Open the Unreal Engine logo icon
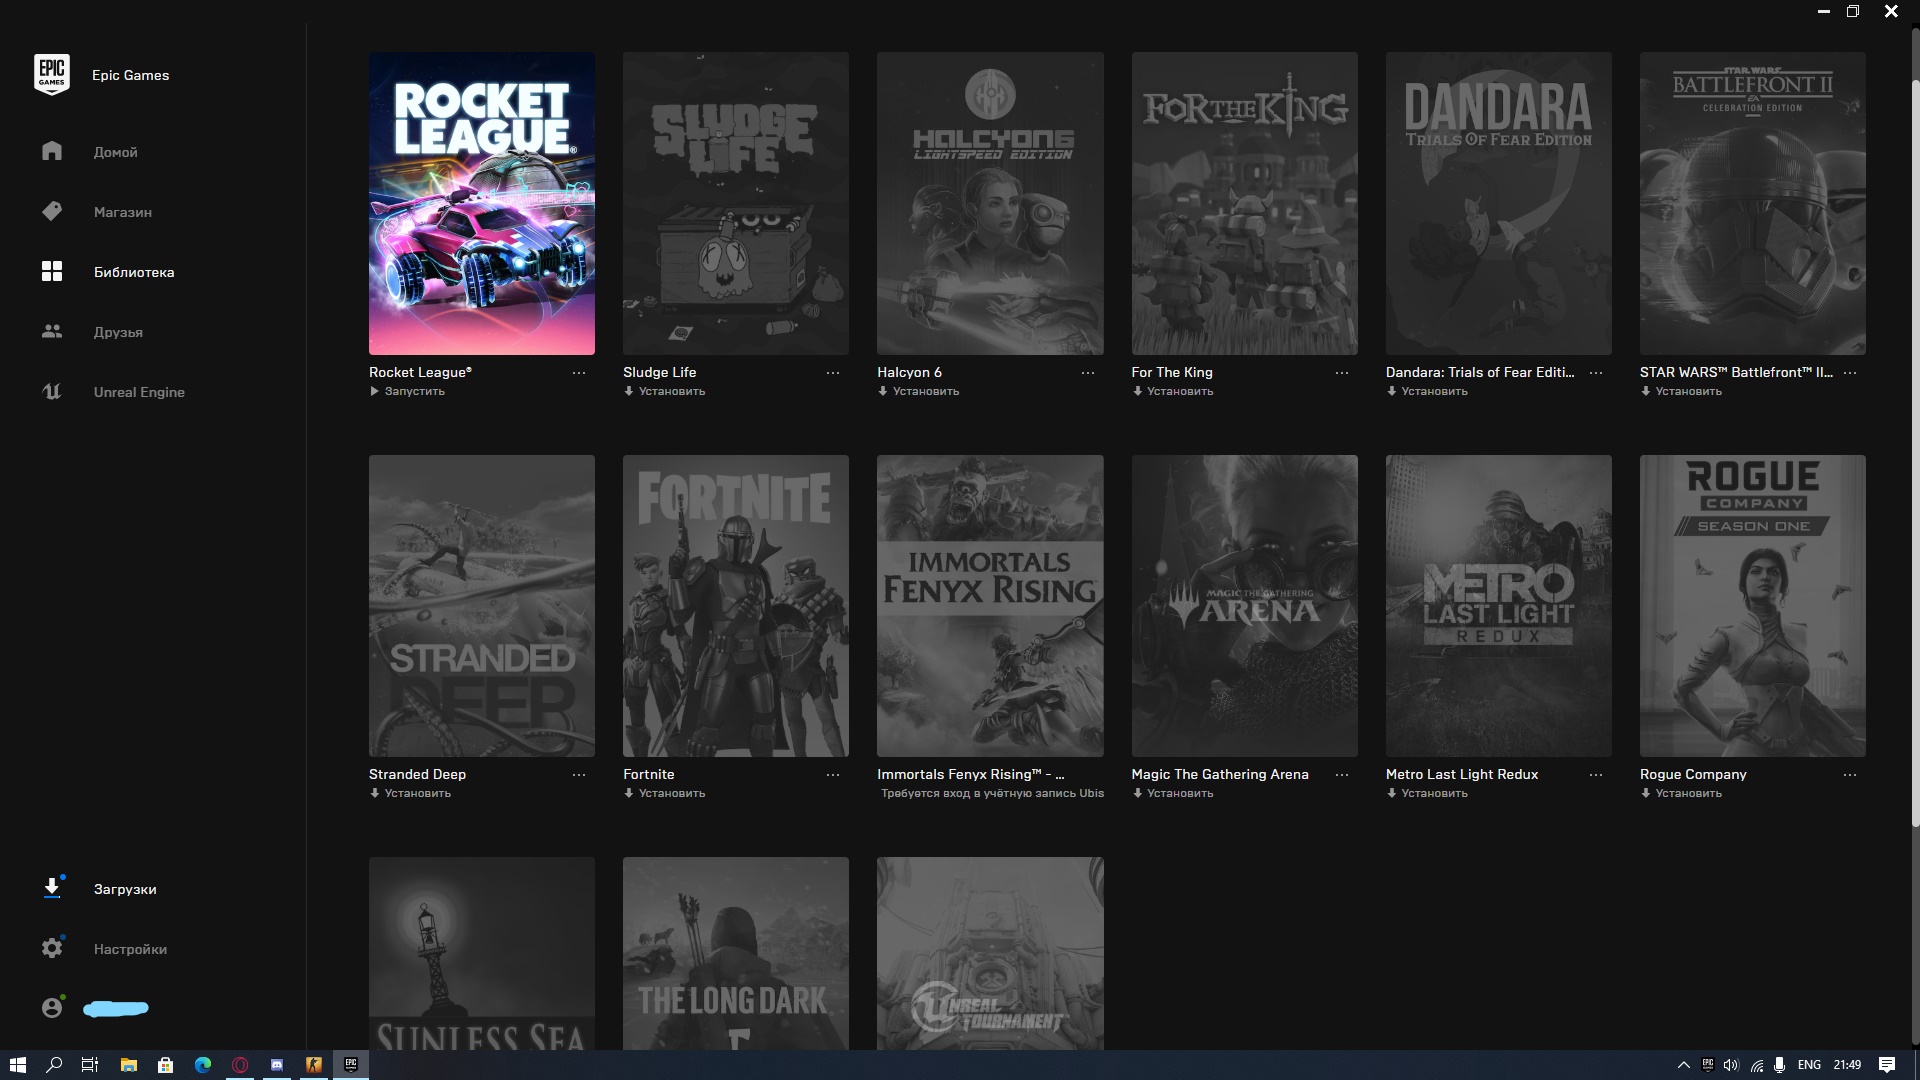The image size is (1920, 1080). point(52,391)
